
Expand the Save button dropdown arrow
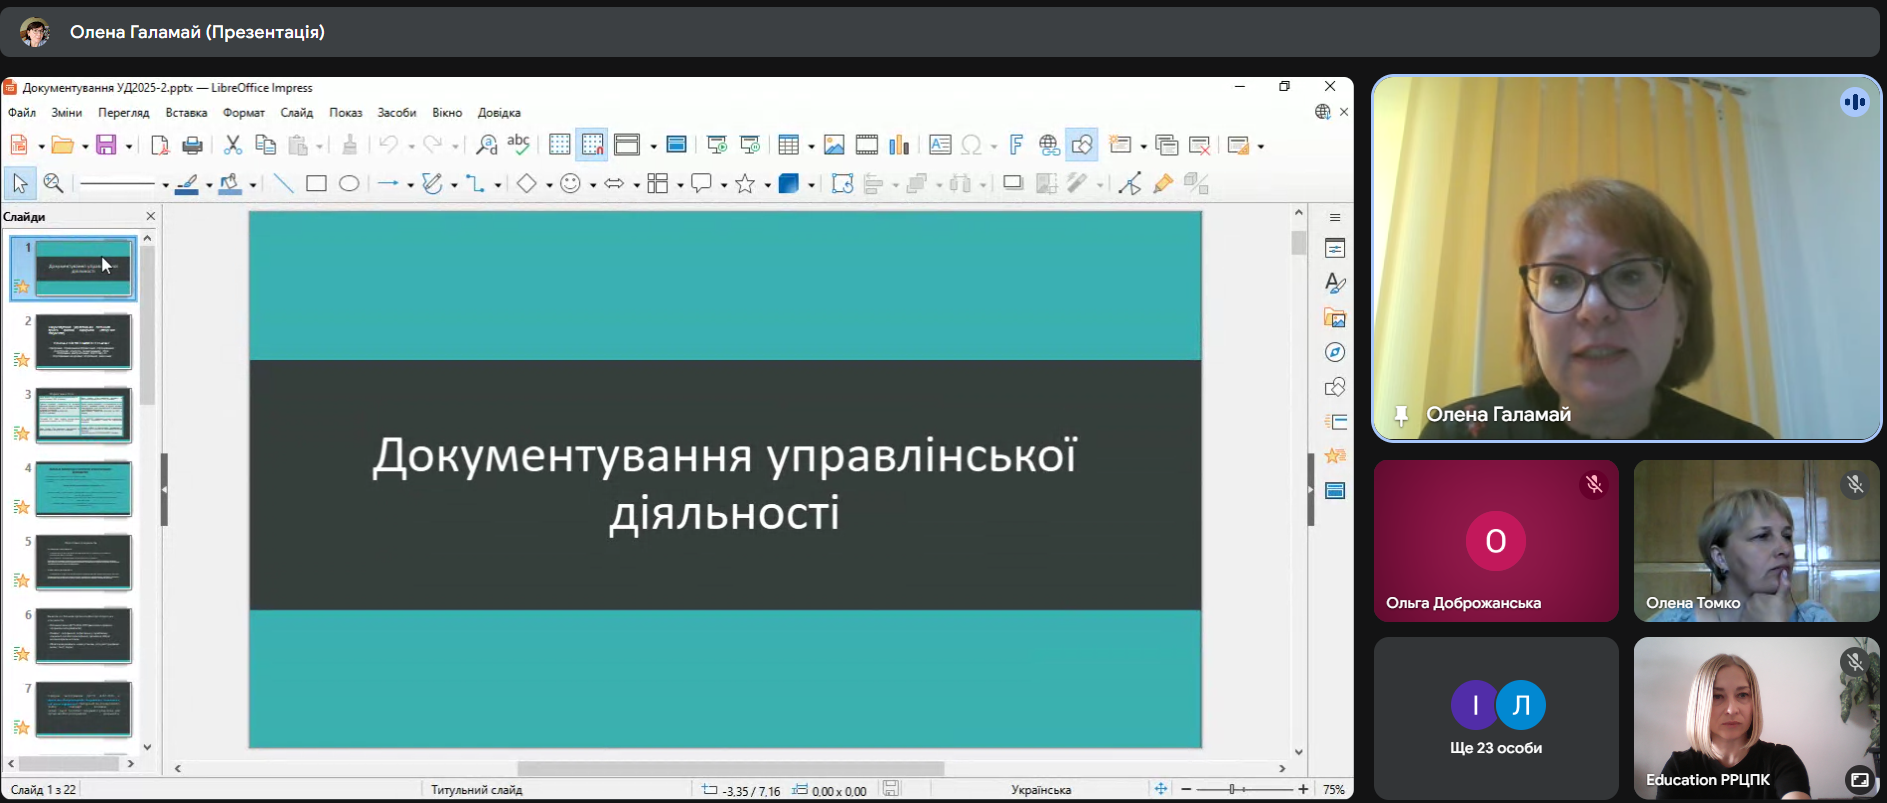[129, 147]
